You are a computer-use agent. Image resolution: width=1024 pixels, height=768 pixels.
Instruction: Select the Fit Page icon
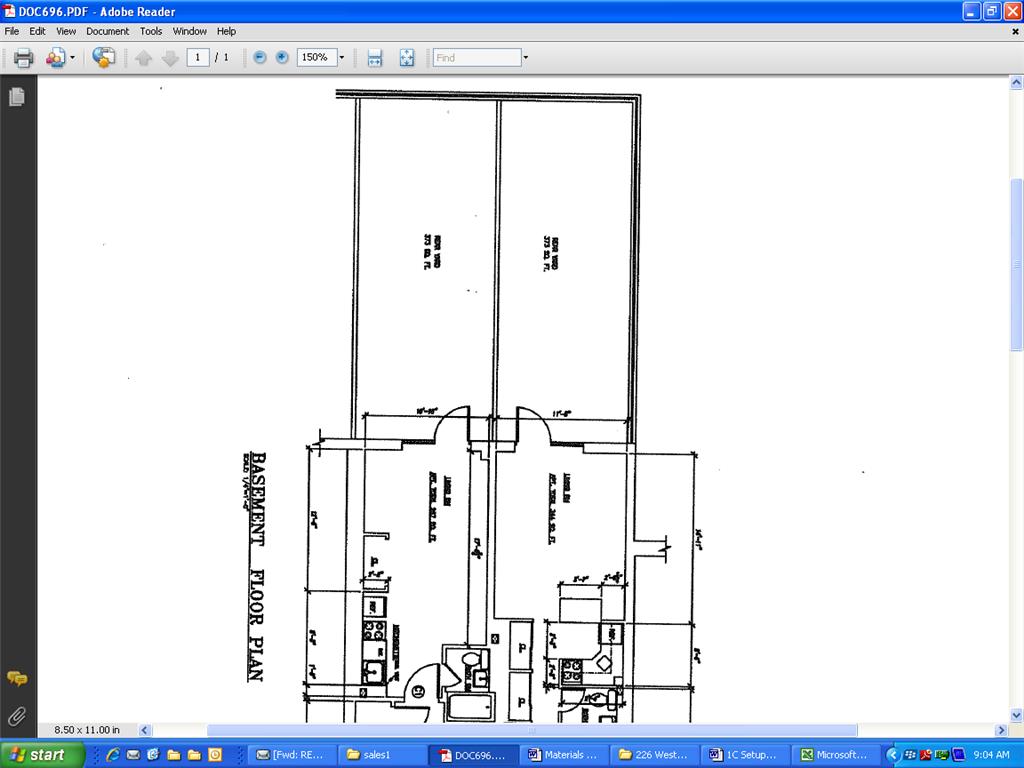click(407, 58)
